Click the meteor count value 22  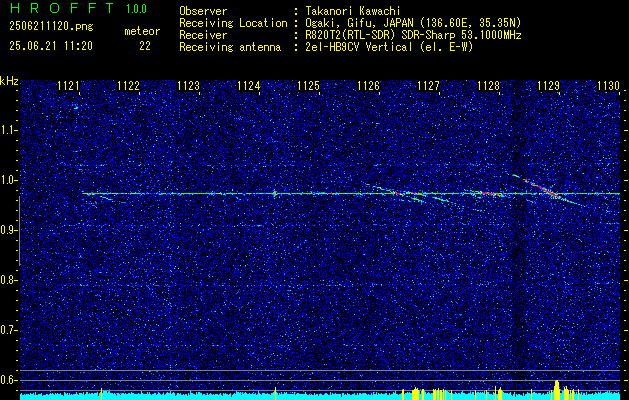pos(145,46)
